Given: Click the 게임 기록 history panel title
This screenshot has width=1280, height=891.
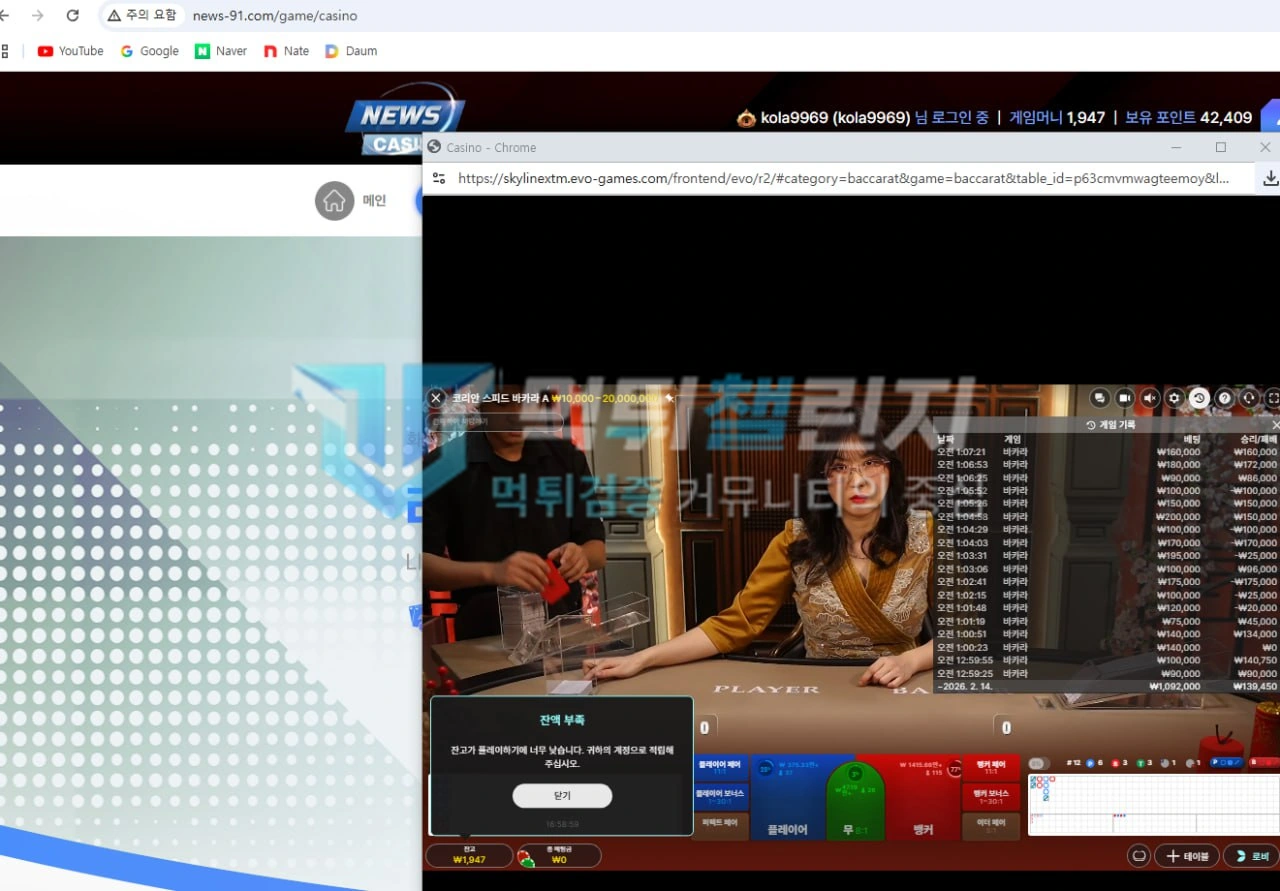Looking at the screenshot, I should [1110, 425].
